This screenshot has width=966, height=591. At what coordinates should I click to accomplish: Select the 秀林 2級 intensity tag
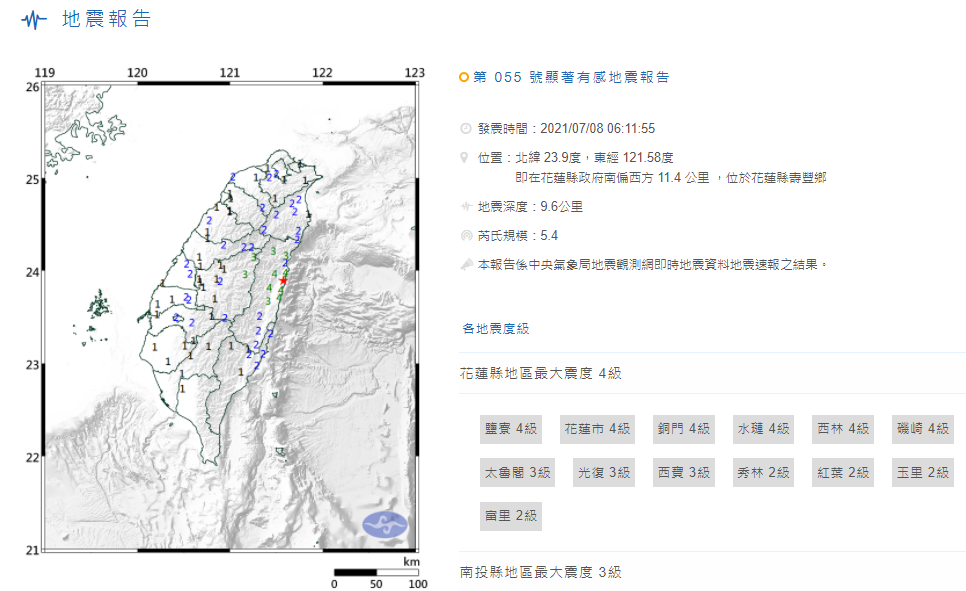(763, 473)
